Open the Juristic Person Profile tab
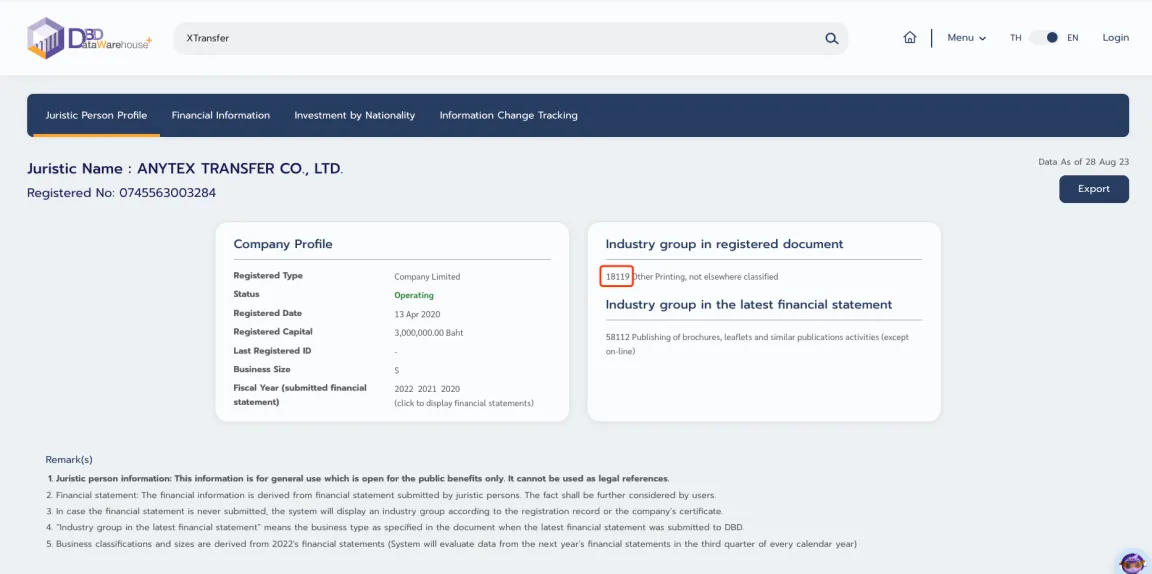Viewport: 1152px width, 574px height. point(96,115)
